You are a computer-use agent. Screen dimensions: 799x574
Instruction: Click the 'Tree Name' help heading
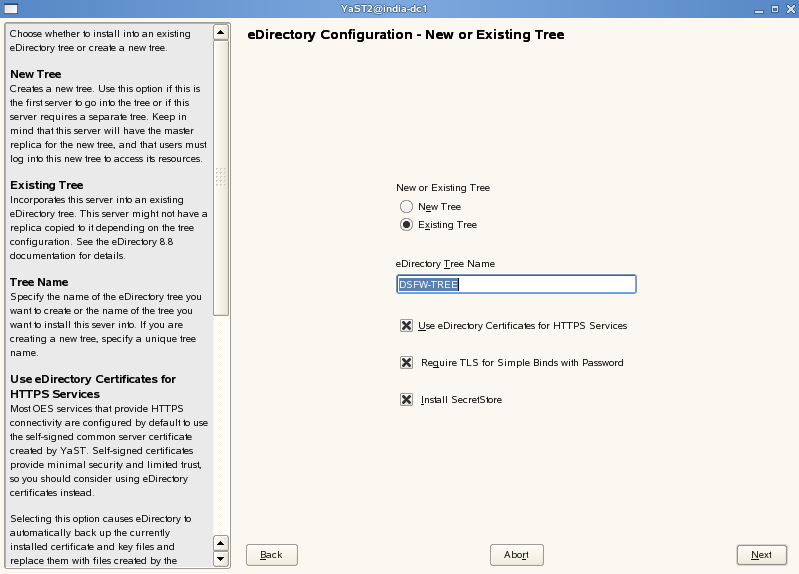[39, 282]
